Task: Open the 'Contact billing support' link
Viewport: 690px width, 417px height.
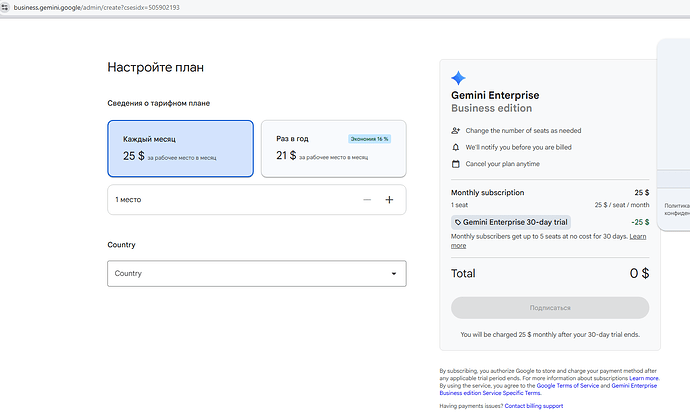Action: [x=534, y=406]
